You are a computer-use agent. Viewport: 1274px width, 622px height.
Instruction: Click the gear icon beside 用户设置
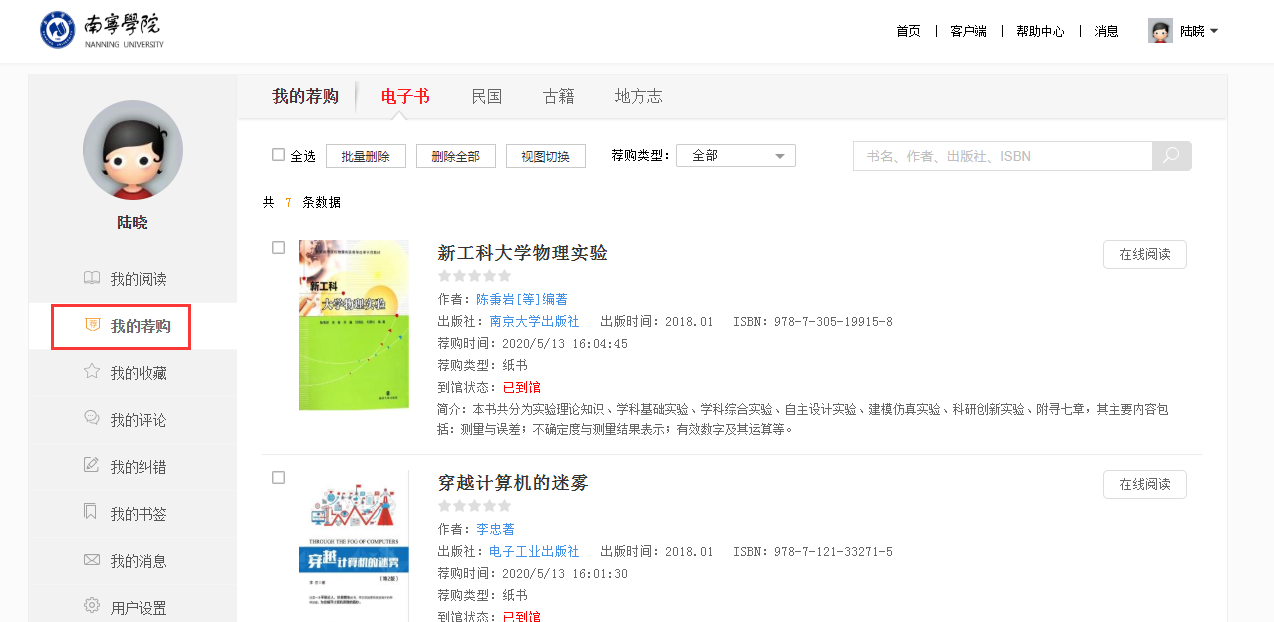point(92,606)
